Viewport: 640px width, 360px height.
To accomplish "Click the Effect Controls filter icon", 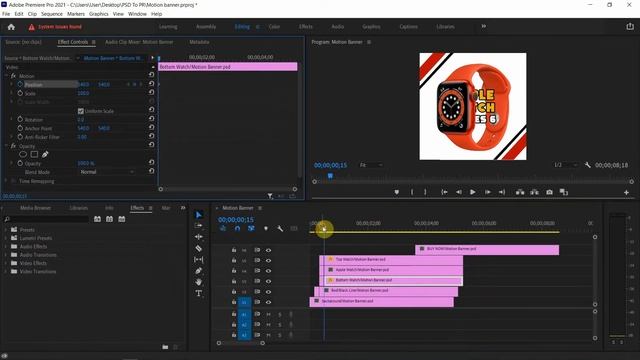I will coord(270,196).
